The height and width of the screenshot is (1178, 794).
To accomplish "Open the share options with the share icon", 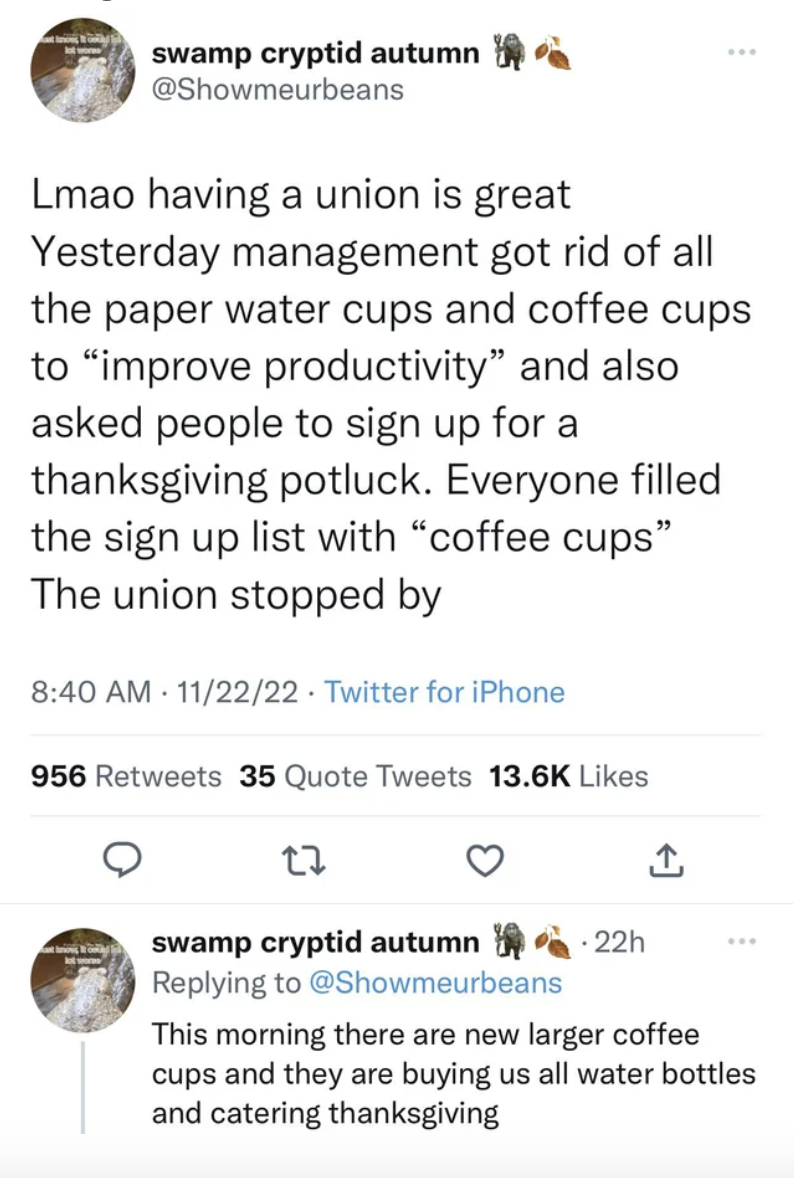I will point(666,859).
